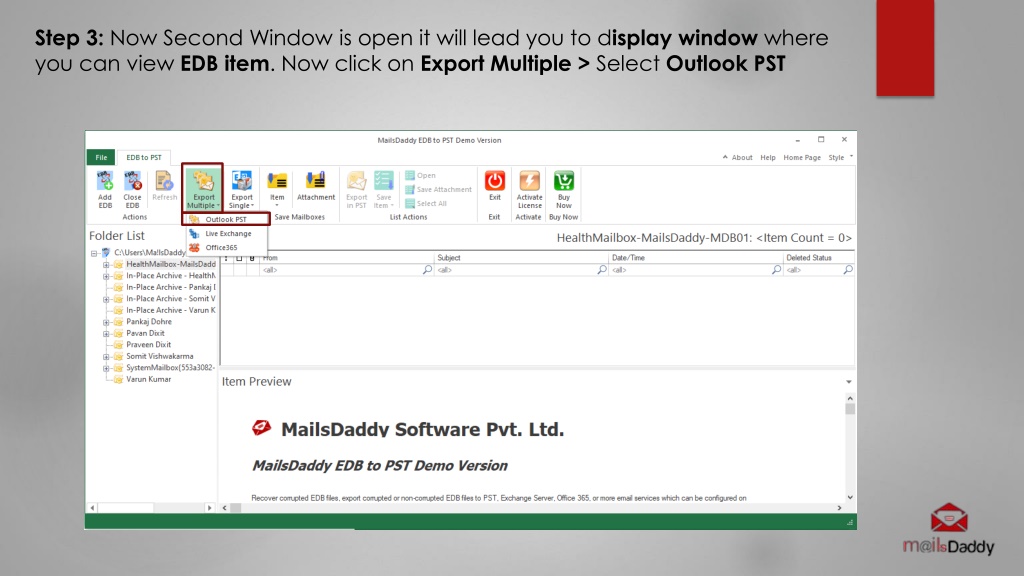Click the Deleted Status column header
1024x576 pixels.
coord(819,258)
